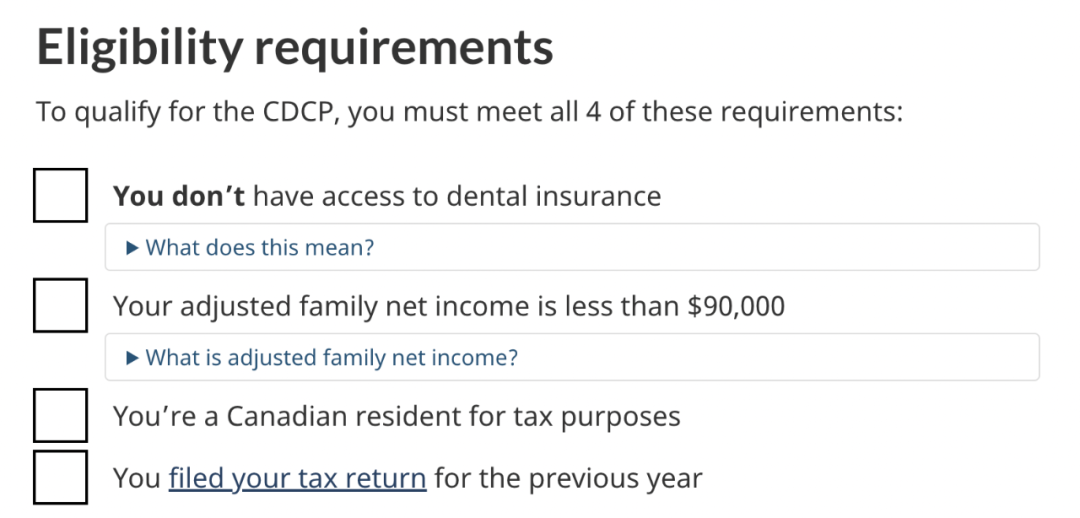
Task: Tick the adjusted family net income checkbox
Action: (60, 305)
